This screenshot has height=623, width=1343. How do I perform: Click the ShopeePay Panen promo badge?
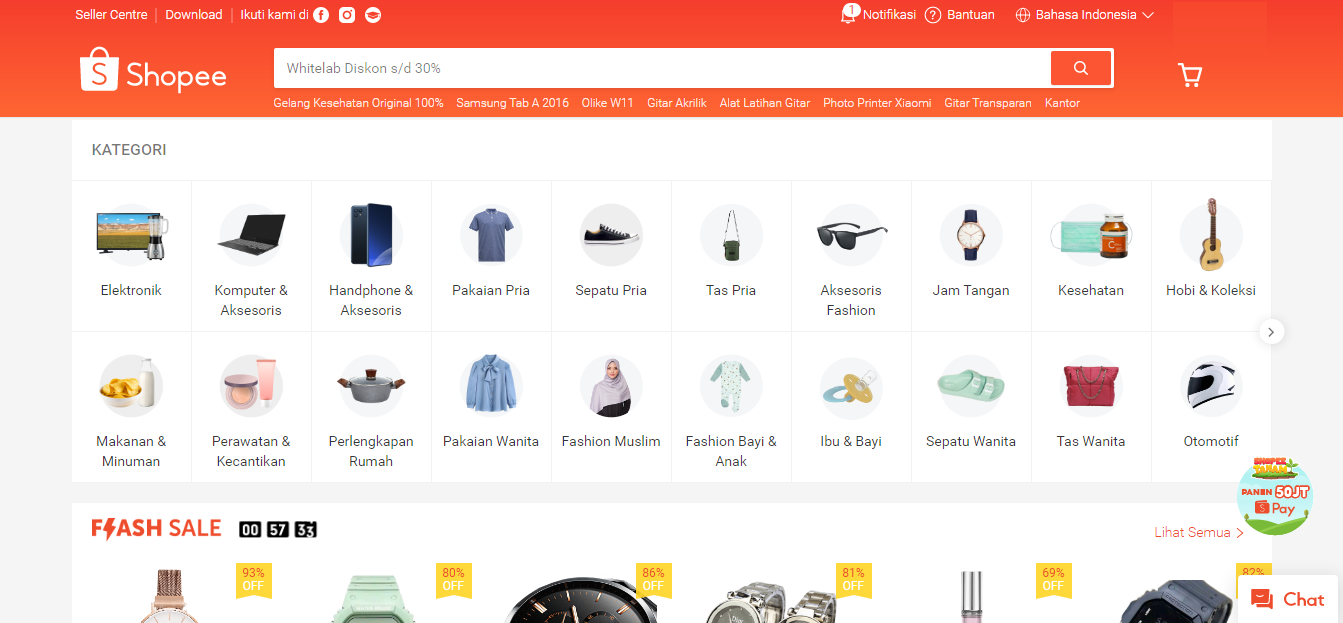click(1274, 496)
